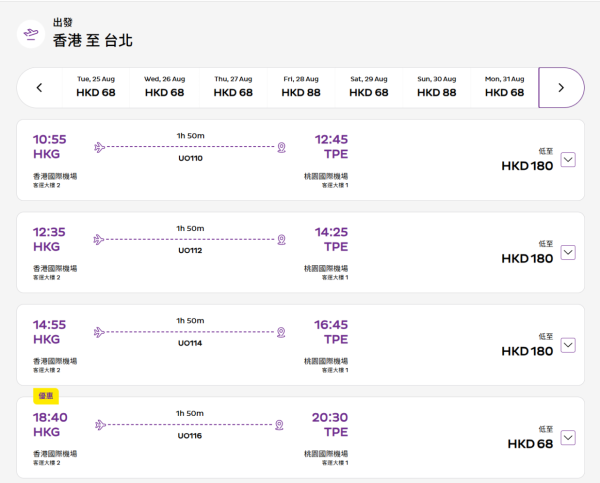Click the departure plane icon beside 出發

pyautogui.click(x=32, y=33)
